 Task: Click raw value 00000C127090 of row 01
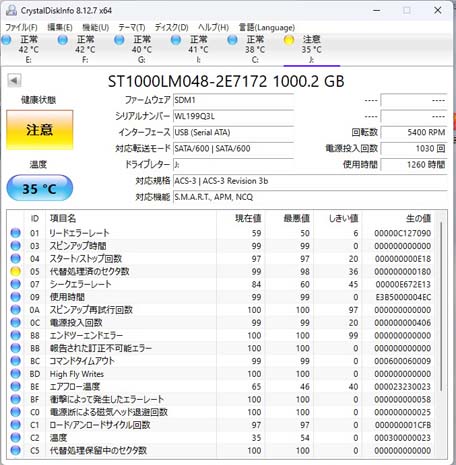pos(403,233)
